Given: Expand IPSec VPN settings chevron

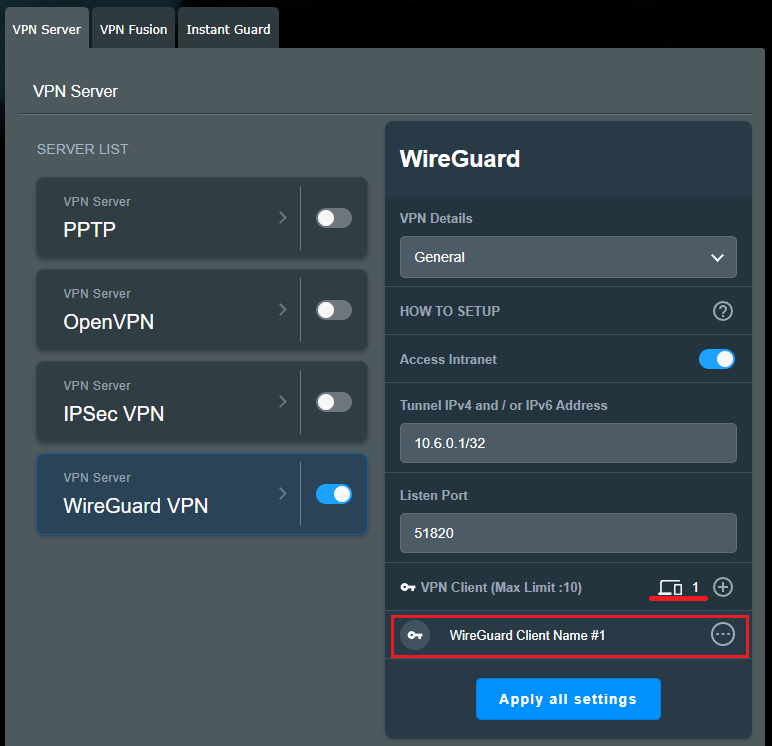Looking at the screenshot, I should click(x=283, y=401).
